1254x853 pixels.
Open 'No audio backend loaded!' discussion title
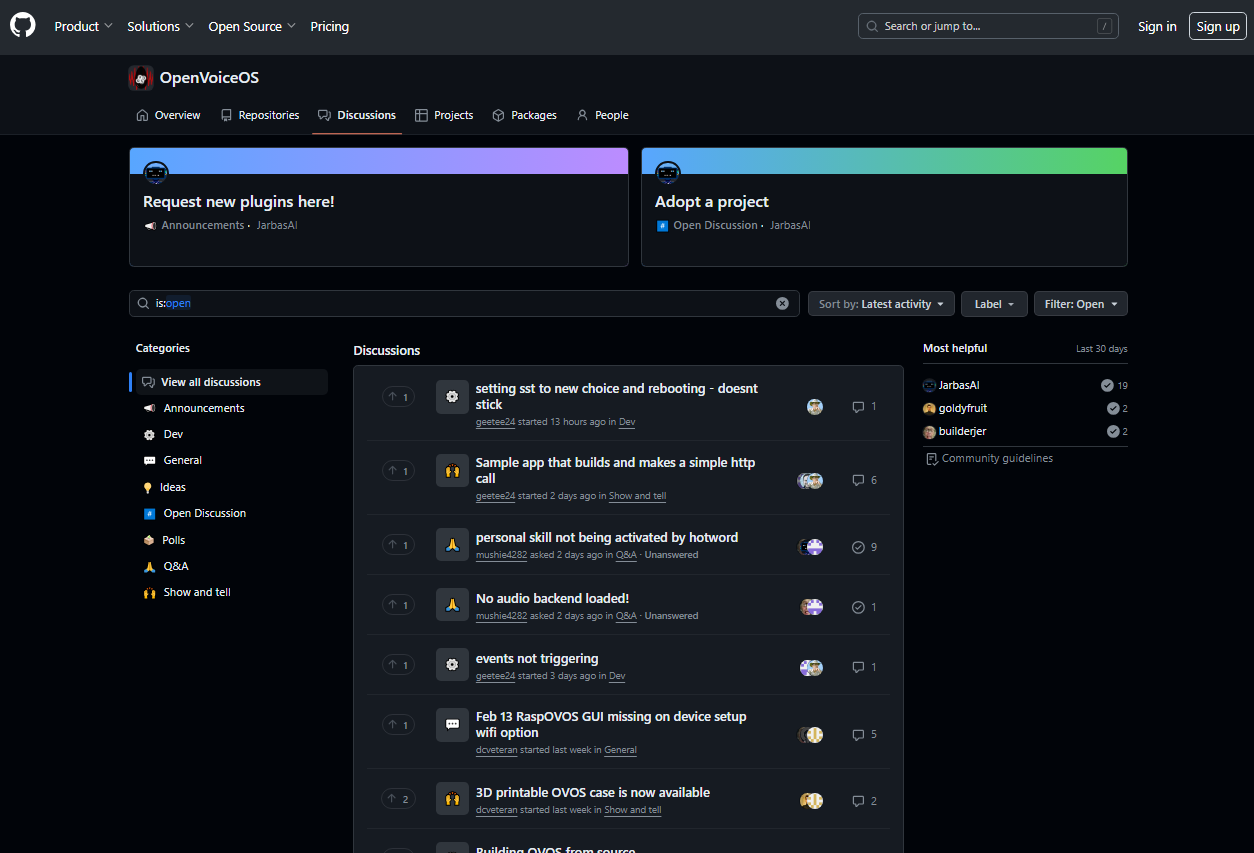pyautogui.click(x=552, y=598)
